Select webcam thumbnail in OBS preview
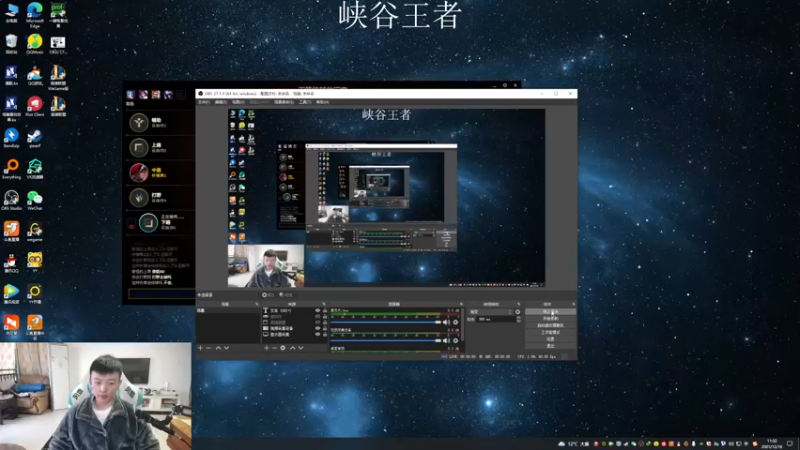 click(x=266, y=265)
